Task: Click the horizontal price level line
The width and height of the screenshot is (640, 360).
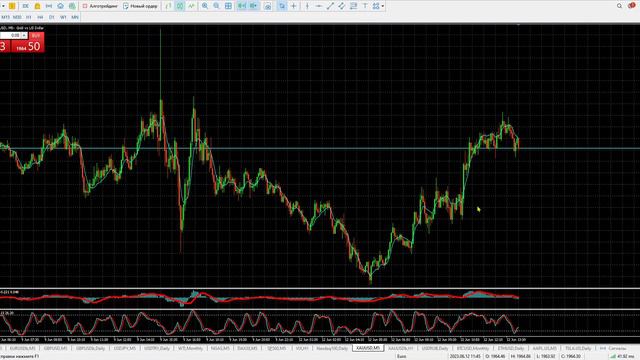Action: click(320, 148)
